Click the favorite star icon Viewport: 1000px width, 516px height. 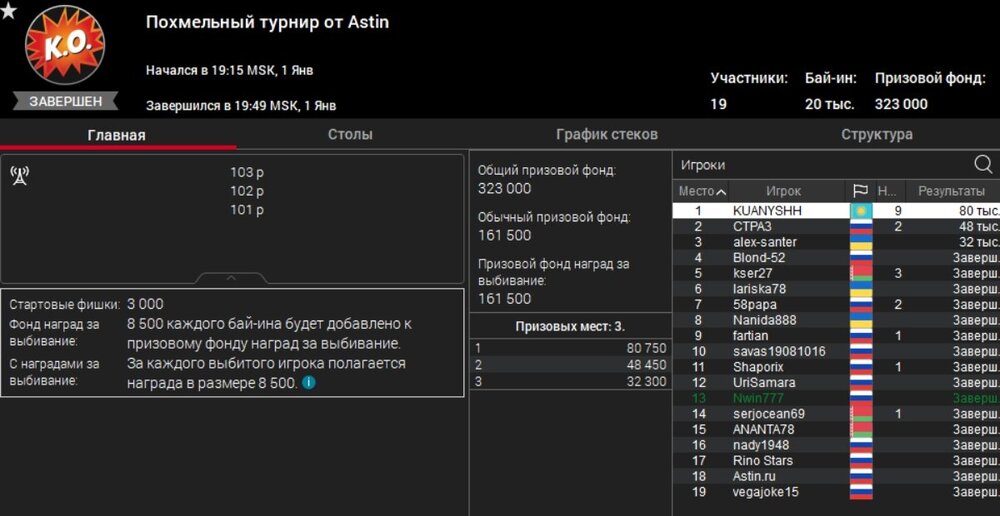pos(7,11)
